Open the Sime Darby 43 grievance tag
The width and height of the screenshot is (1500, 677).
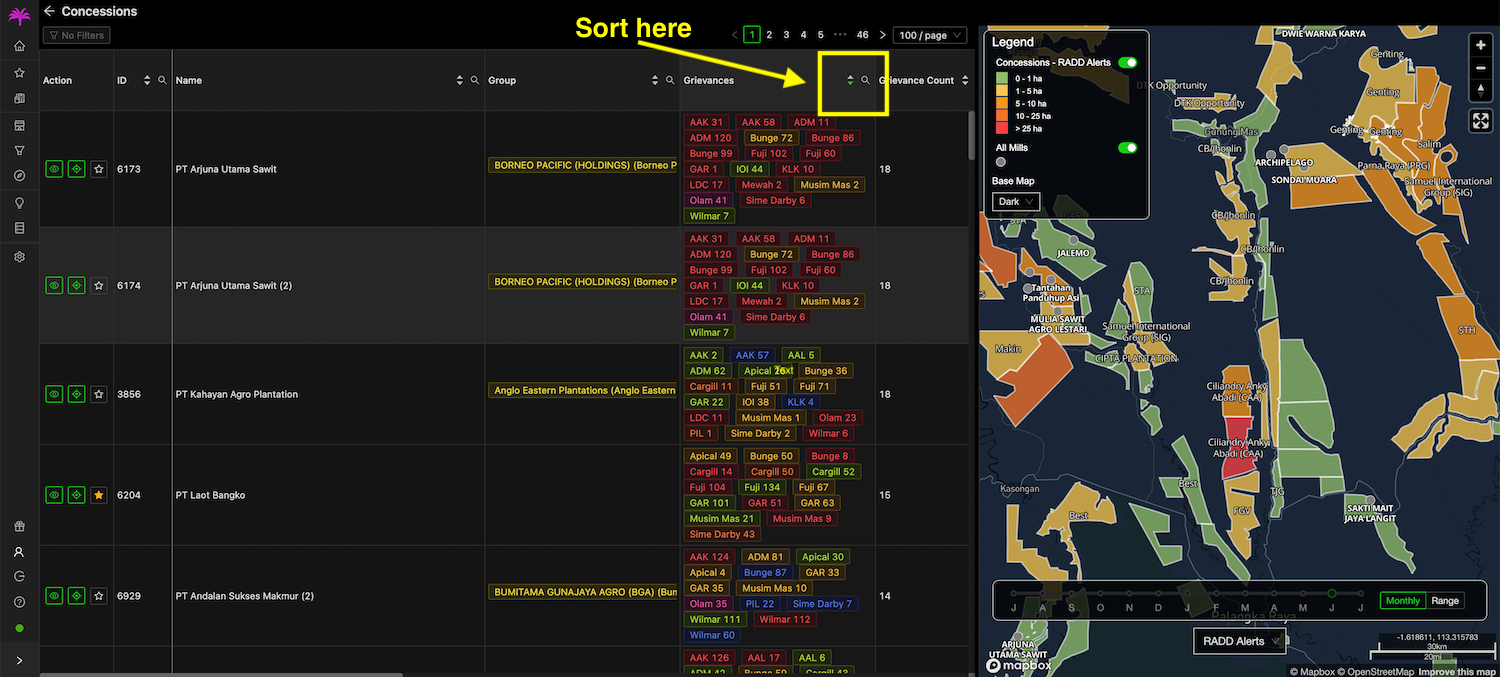pos(723,534)
